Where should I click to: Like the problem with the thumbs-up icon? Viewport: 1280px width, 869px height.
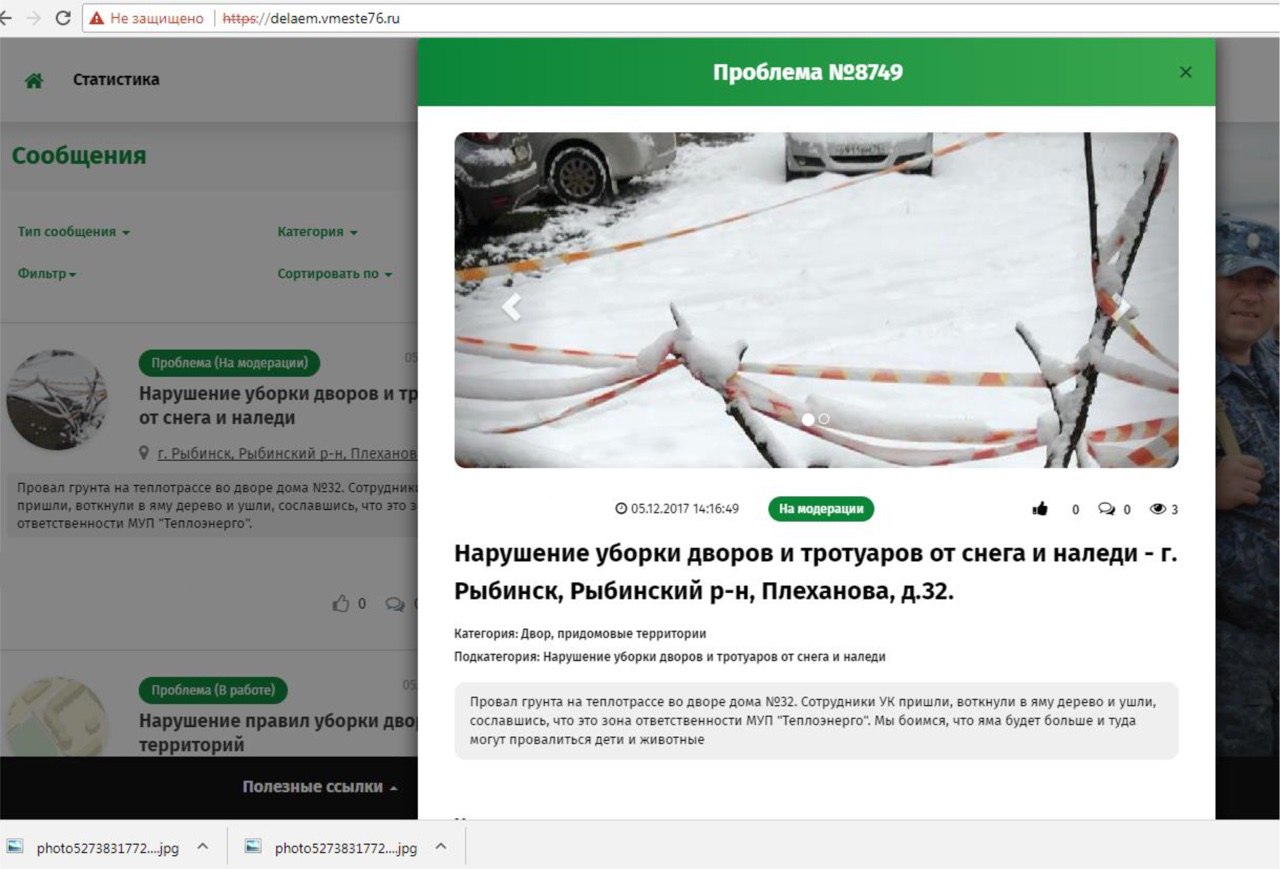pos(1040,509)
